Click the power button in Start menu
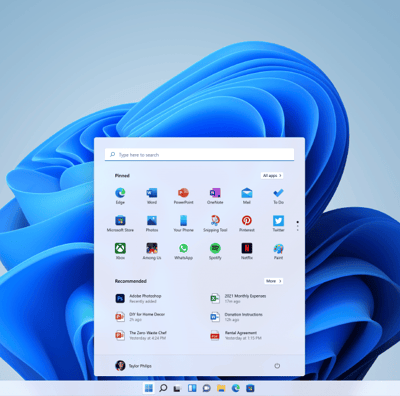Viewport: 400px width, 396px height. (277, 366)
